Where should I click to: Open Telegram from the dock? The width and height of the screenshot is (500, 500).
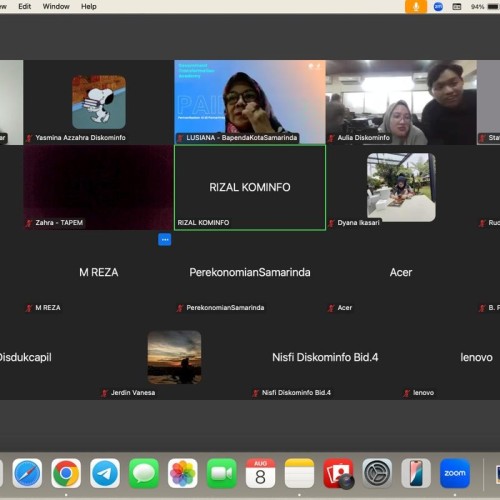point(105,473)
